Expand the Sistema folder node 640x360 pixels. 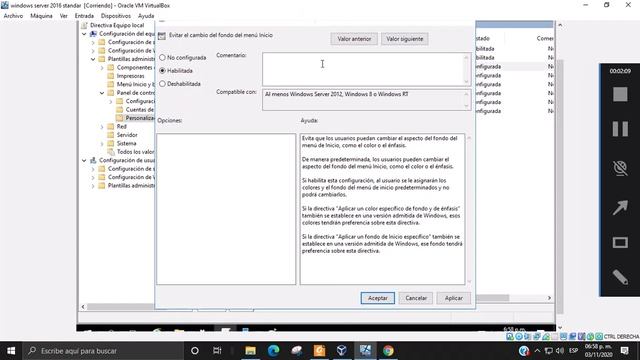pyautogui.click(x=102, y=144)
